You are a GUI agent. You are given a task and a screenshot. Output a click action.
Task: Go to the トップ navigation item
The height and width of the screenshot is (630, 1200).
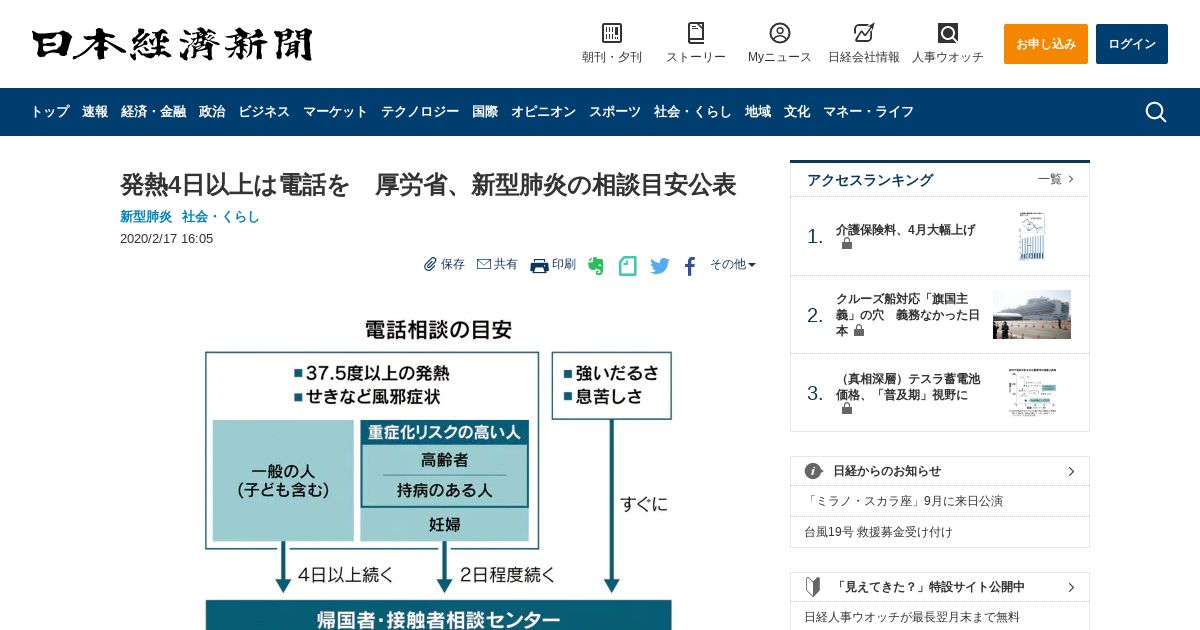50,112
